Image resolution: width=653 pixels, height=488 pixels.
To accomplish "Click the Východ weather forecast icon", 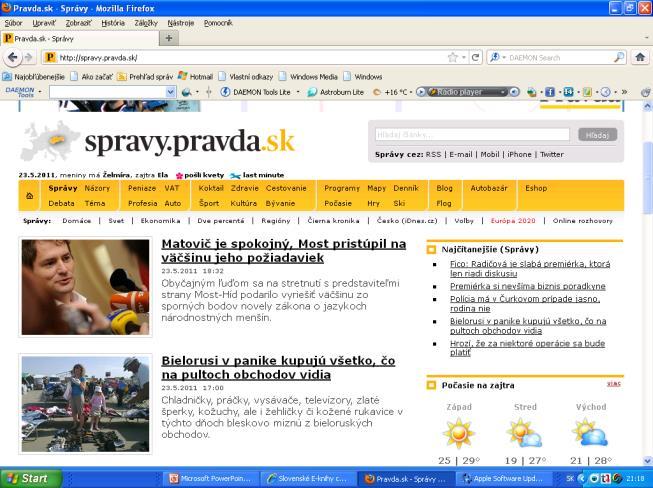I will click(x=590, y=433).
